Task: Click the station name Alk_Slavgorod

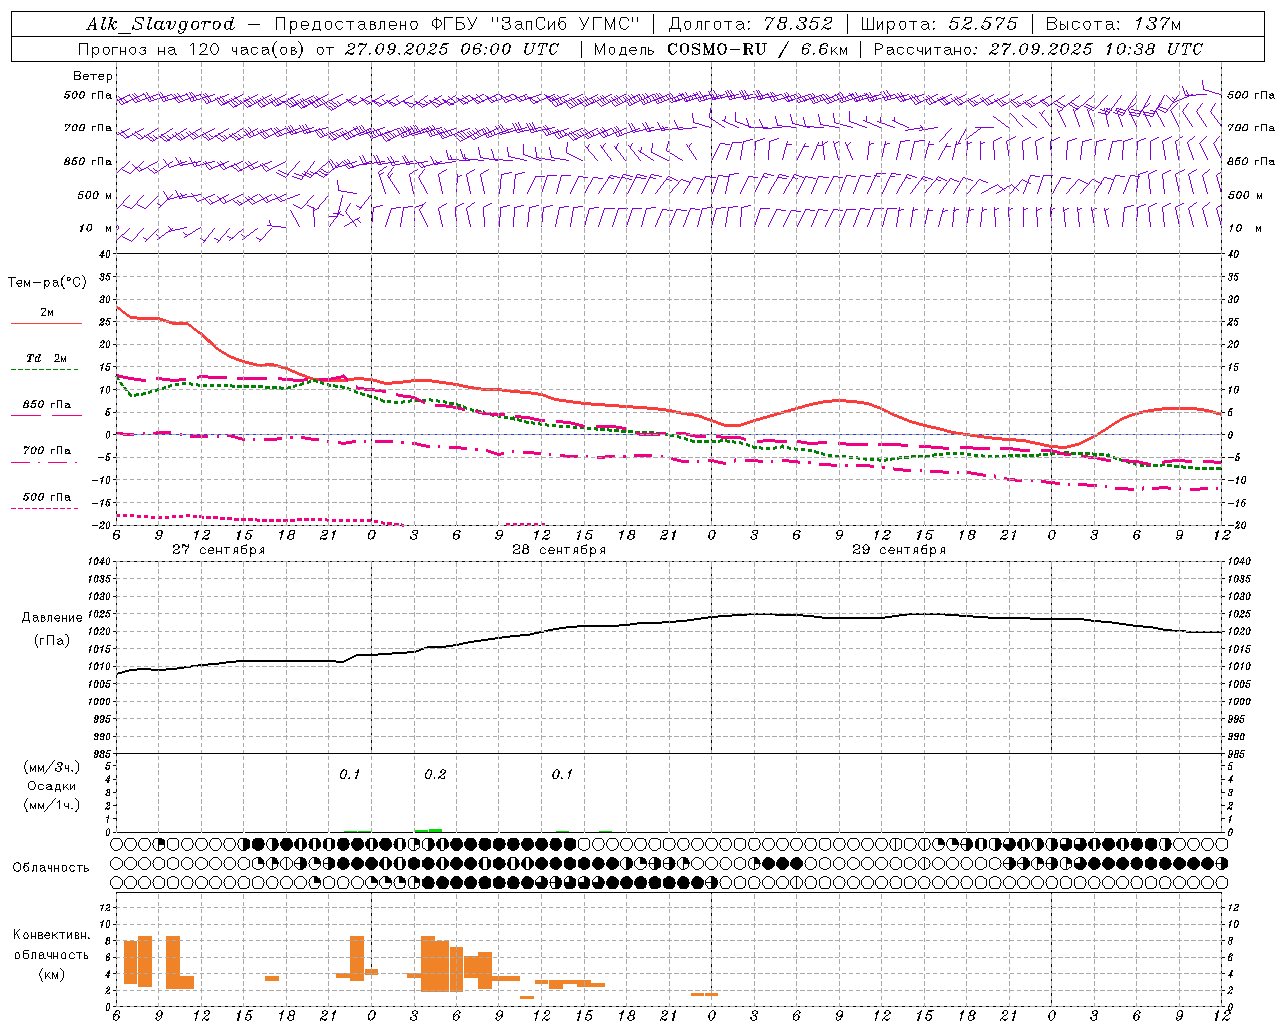Action: pyautogui.click(x=160, y=24)
